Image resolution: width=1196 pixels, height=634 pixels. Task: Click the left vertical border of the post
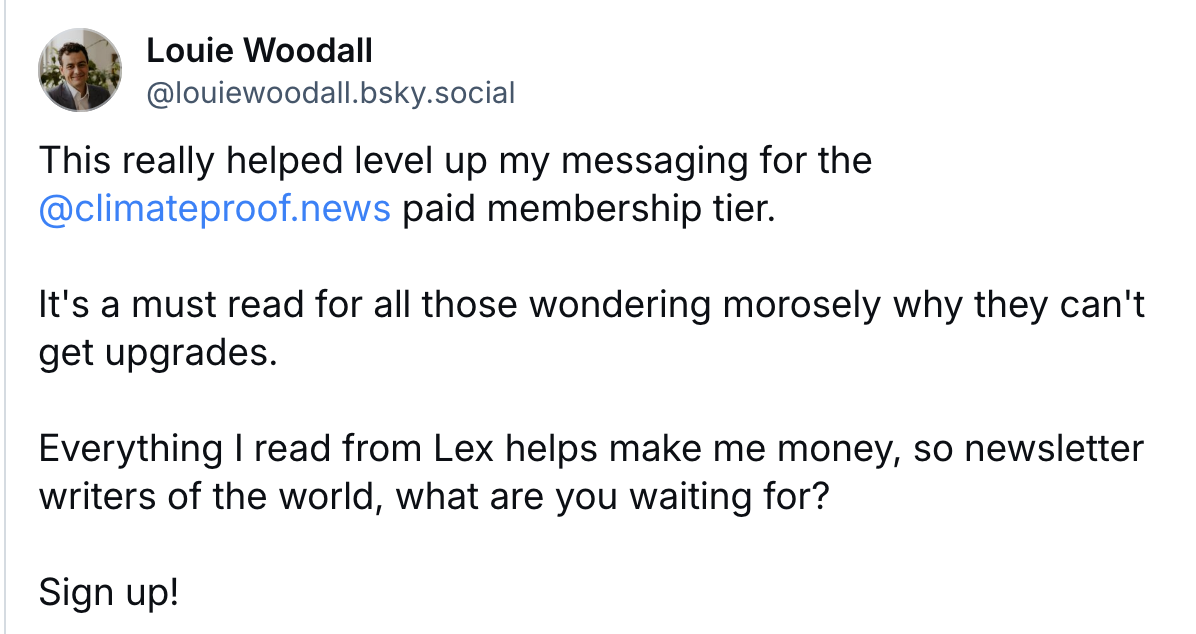point(5,317)
